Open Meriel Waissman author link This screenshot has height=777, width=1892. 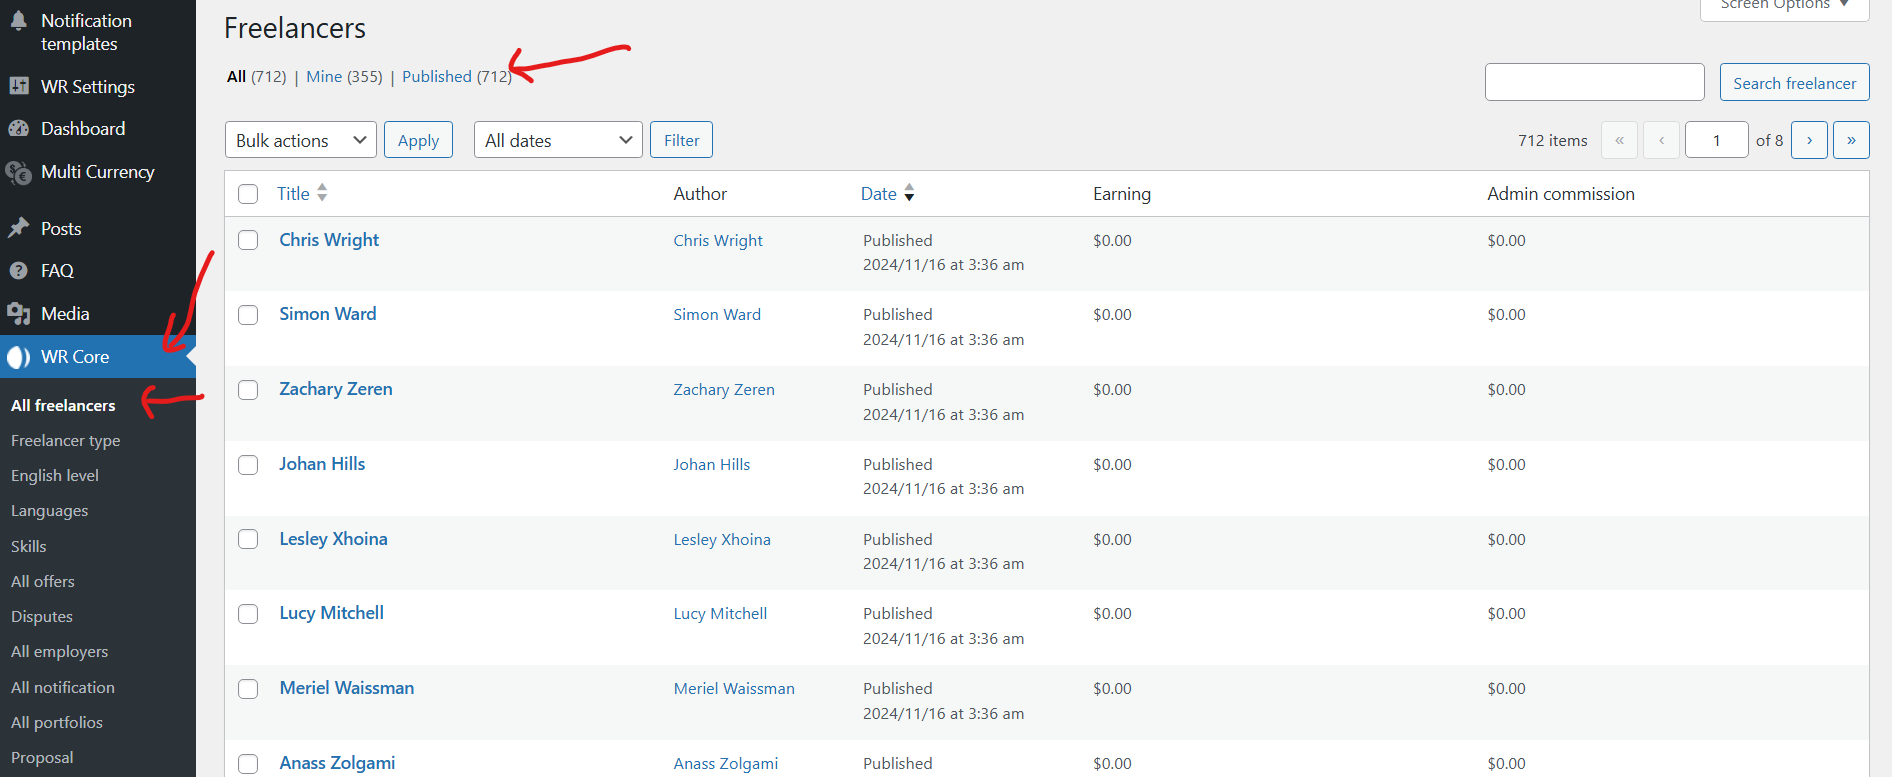(x=734, y=688)
